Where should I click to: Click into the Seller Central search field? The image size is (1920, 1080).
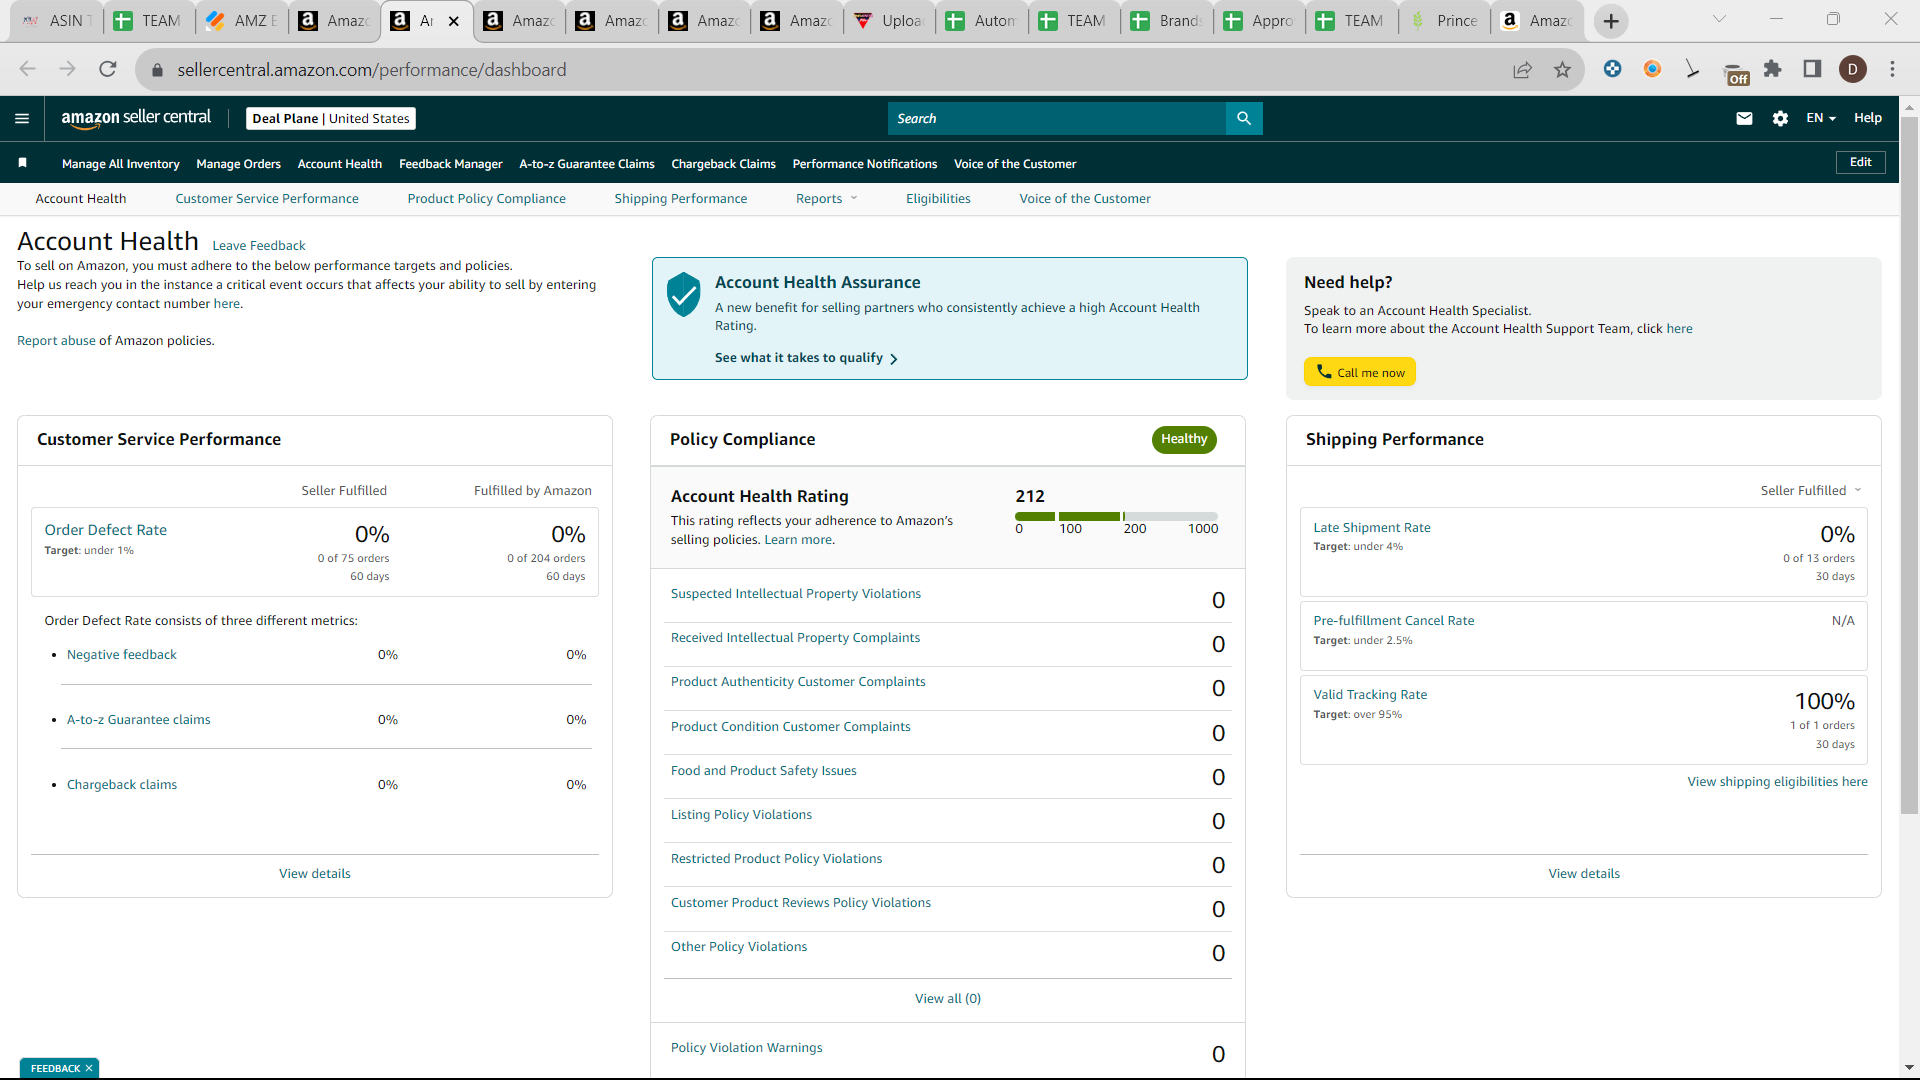1057,118
